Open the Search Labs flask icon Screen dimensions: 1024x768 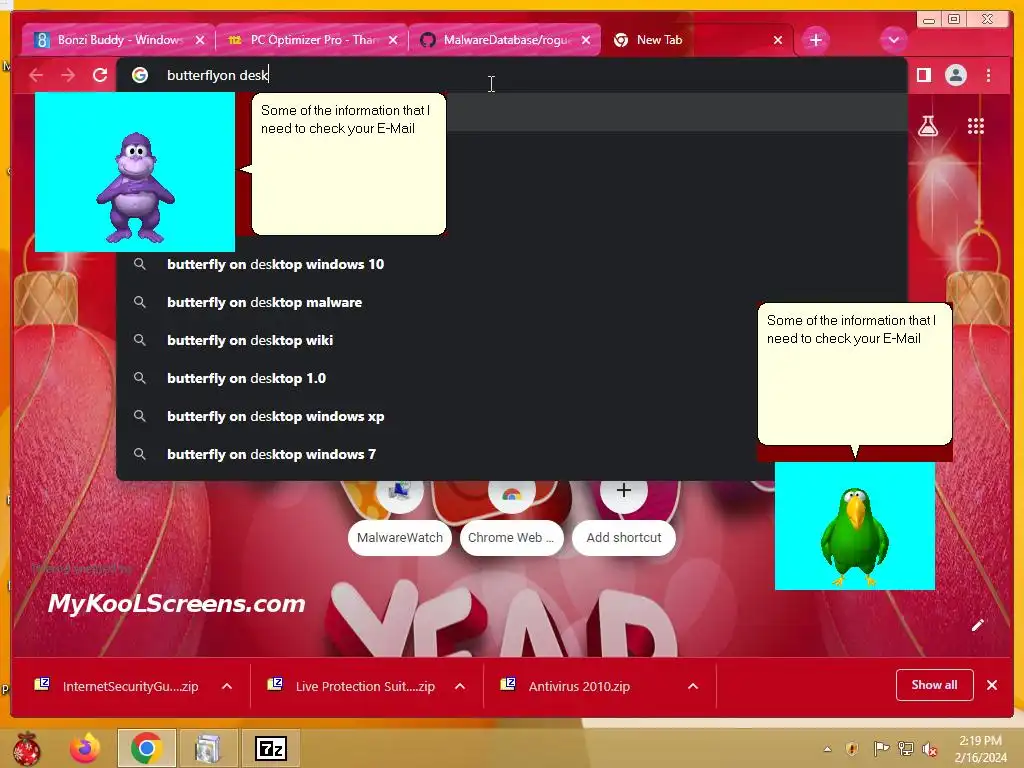click(x=928, y=125)
